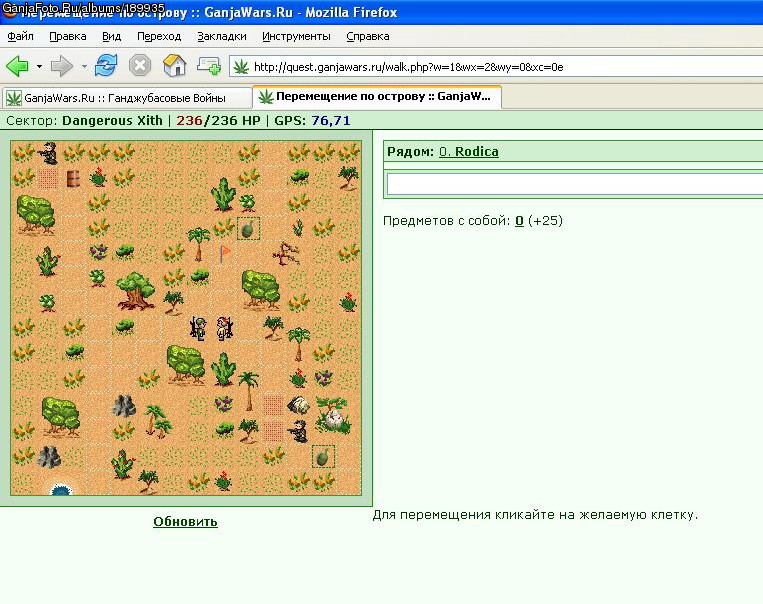Click the green Back arrow button
Screen dimensions: 763x604
18,66
